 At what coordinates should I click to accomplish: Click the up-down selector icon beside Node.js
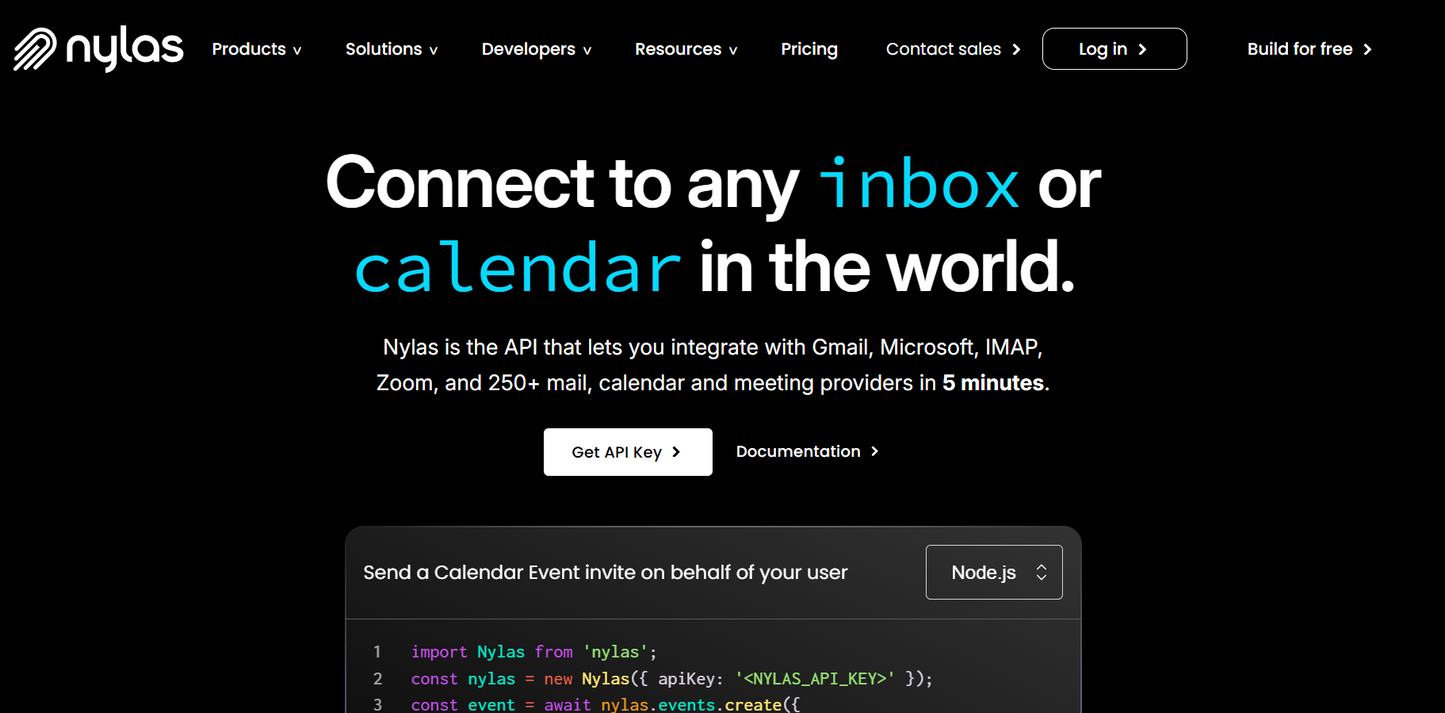click(x=1041, y=572)
